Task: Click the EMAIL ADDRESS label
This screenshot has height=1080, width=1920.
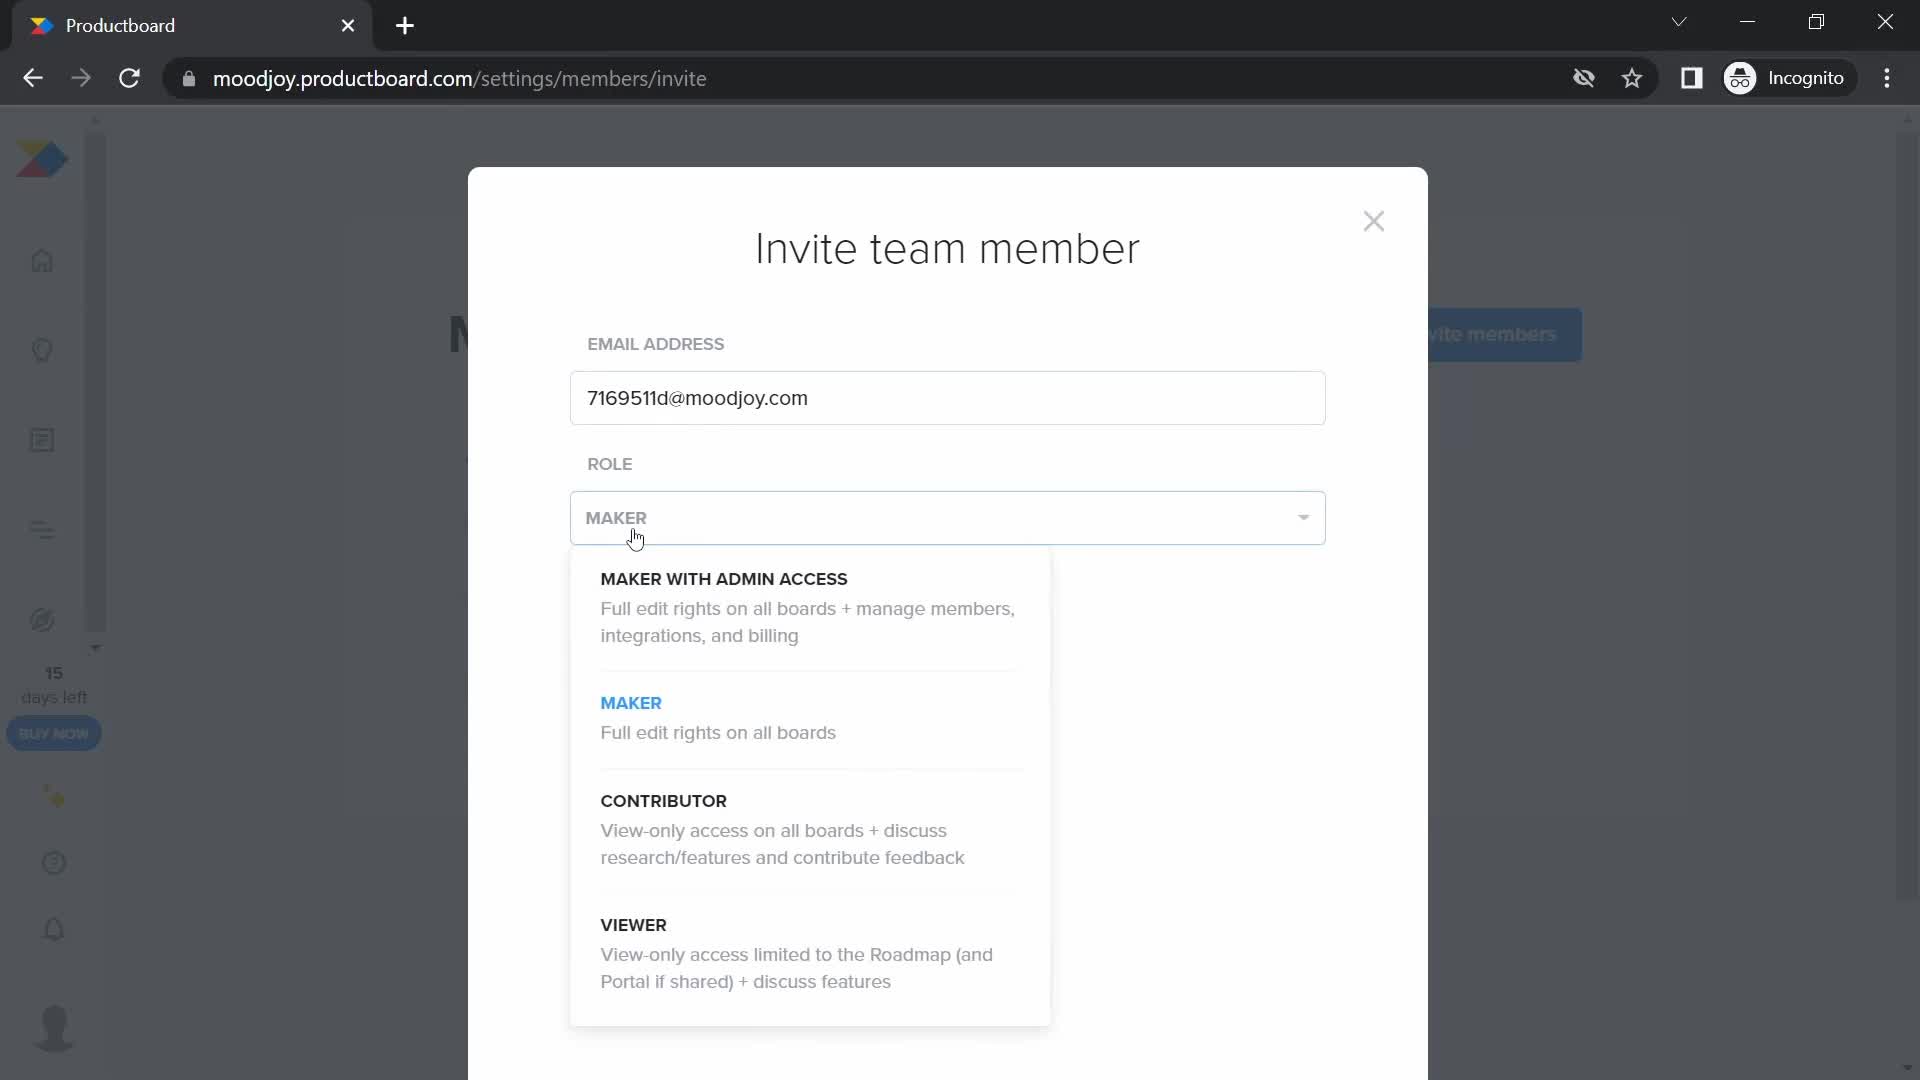Action: point(655,344)
